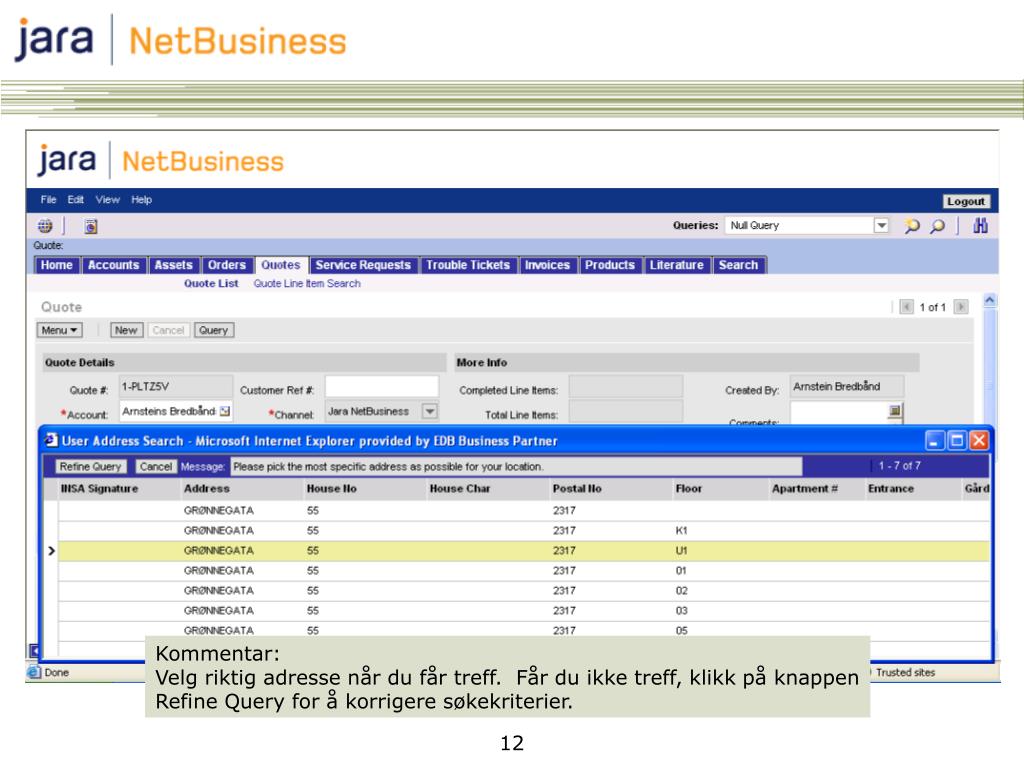This screenshot has width=1024, height=768.
Task: Click the Customer Ref # input field
Action: click(x=382, y=387)
